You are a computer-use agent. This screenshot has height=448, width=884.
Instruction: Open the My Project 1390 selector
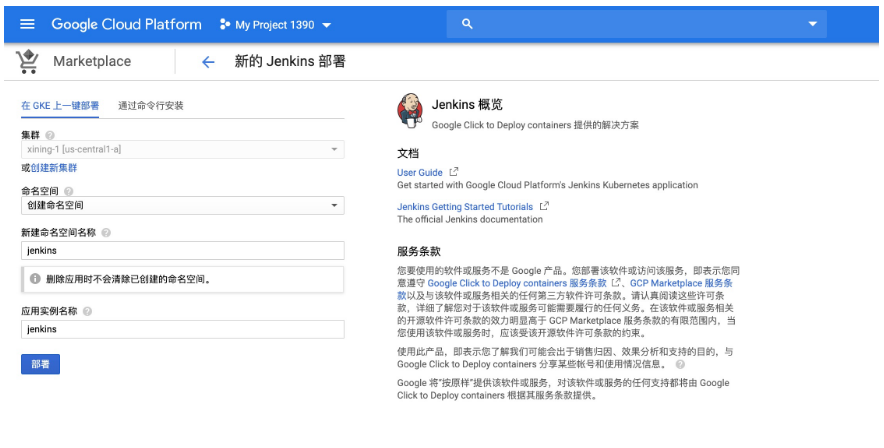(275, 24)
